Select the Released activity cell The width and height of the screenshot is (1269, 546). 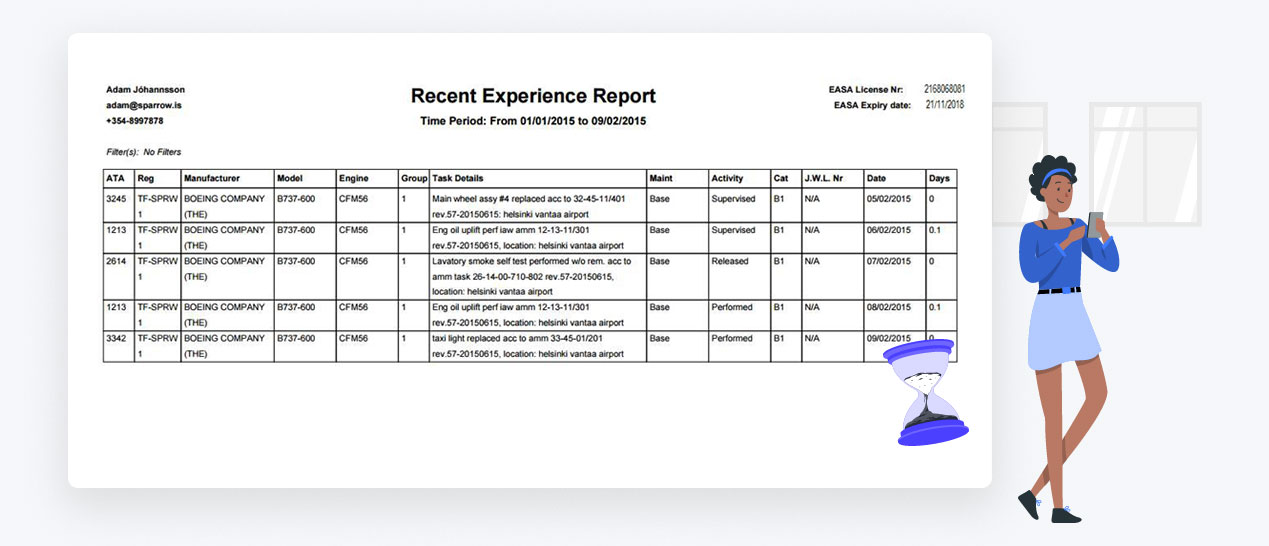pos(730,261)
